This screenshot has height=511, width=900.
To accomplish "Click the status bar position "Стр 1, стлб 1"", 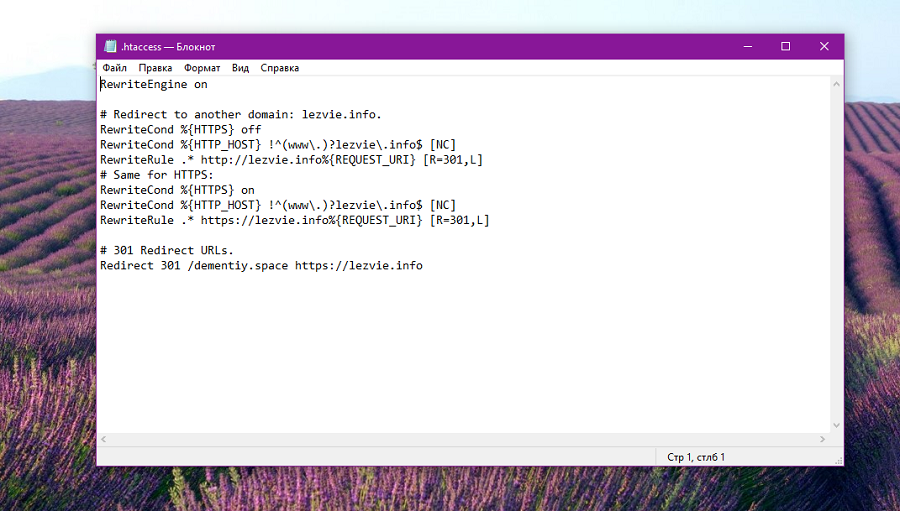I will pyautogui.click(x=696, y=457).
